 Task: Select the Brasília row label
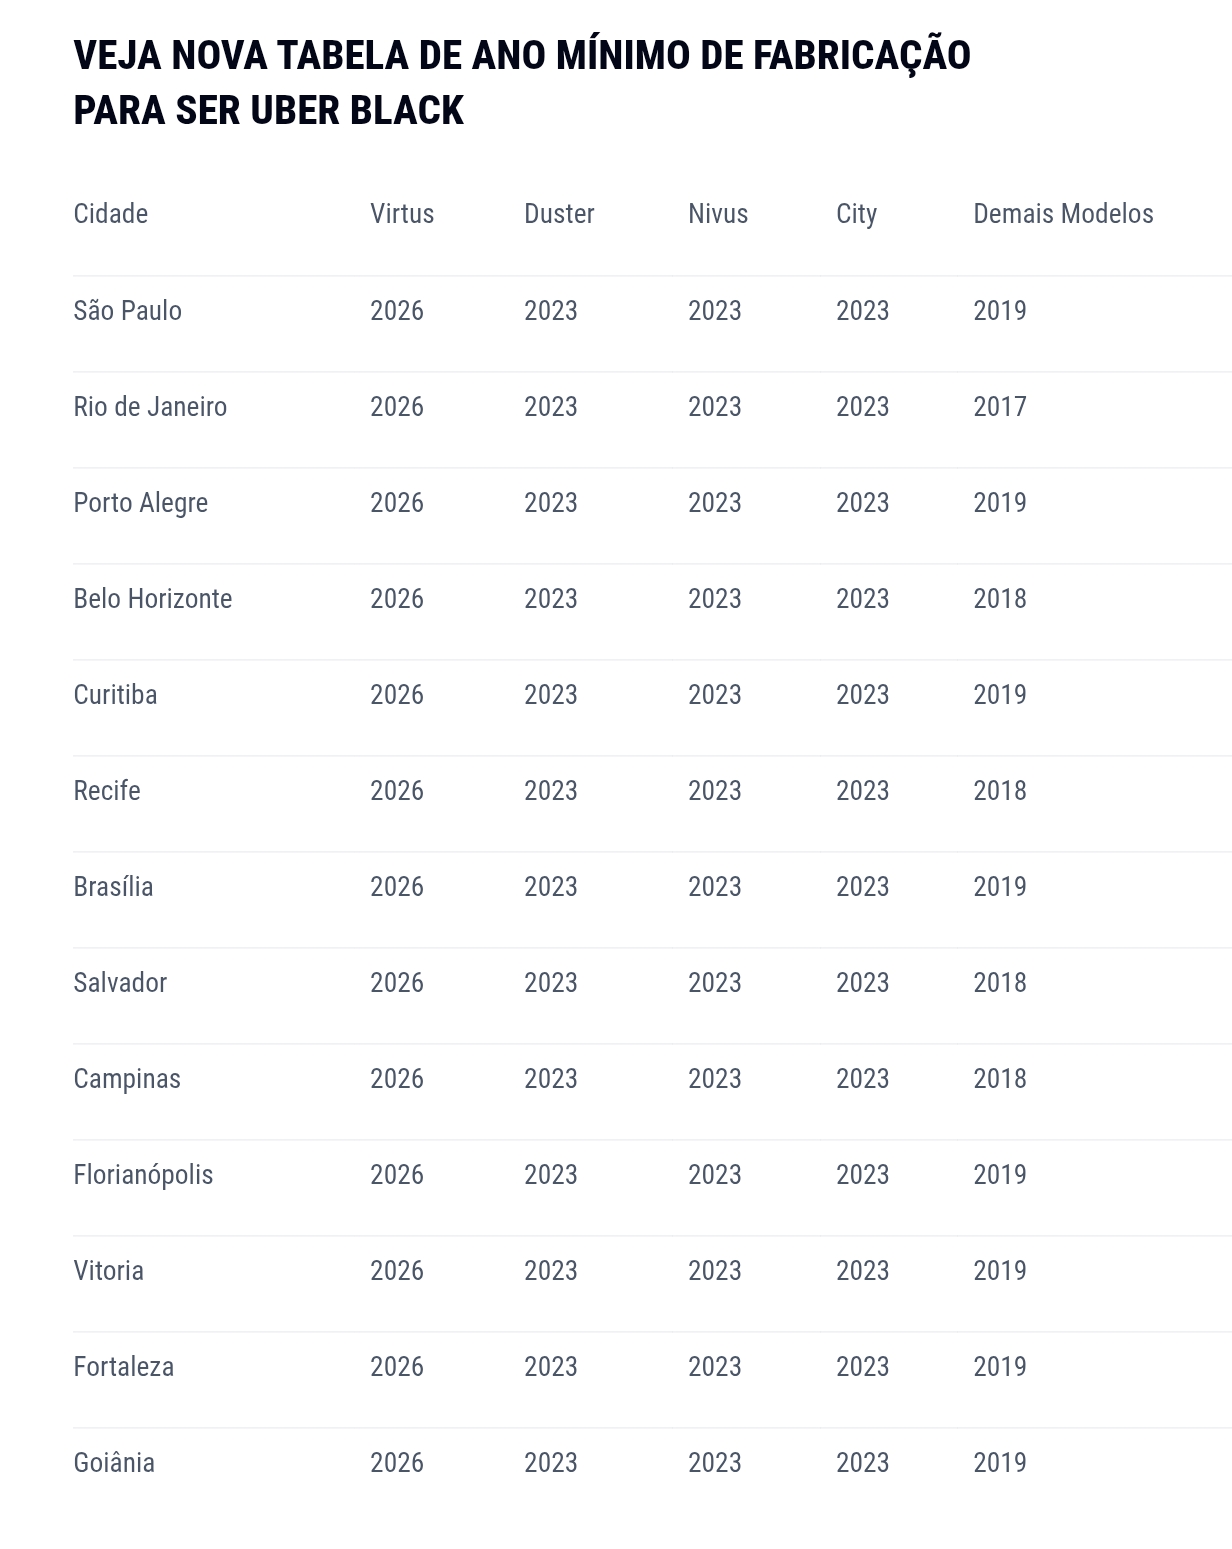coord(113,887)
